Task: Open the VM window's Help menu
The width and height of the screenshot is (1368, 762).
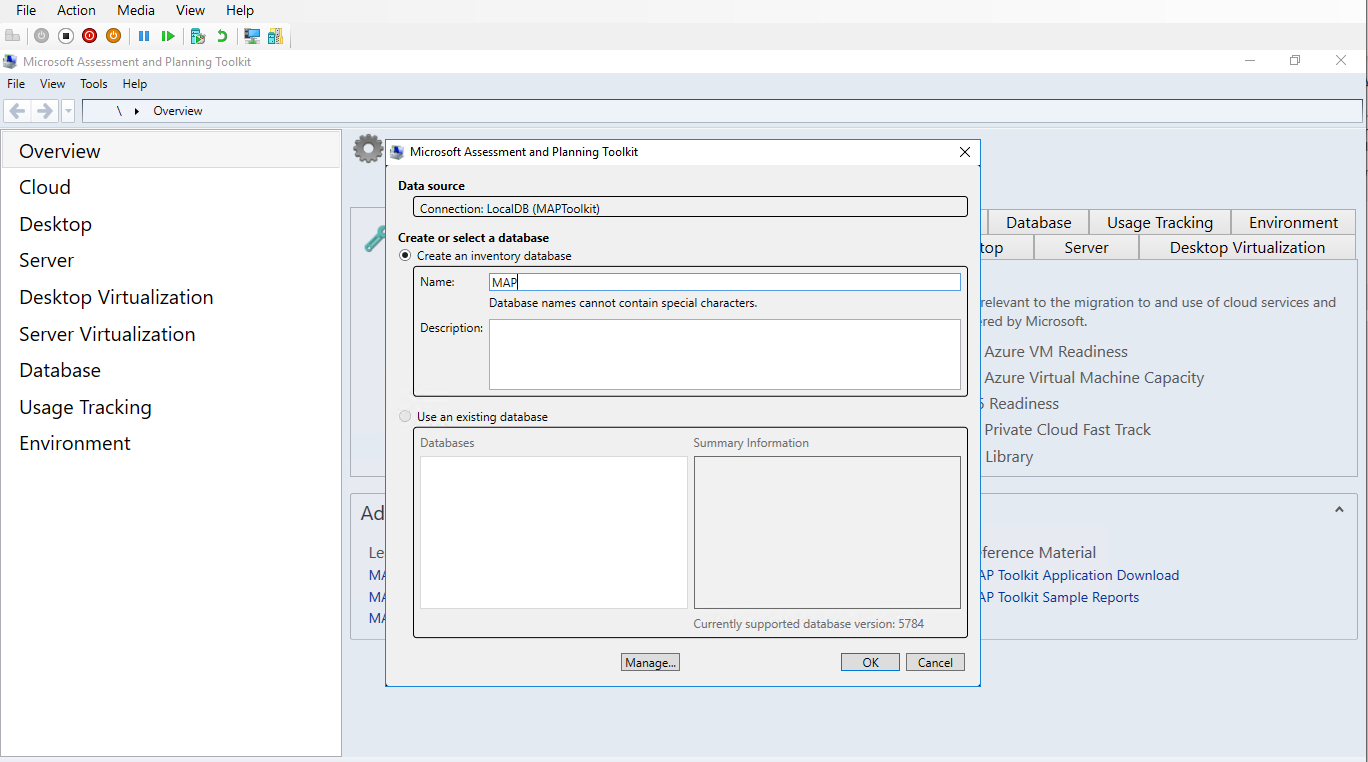Action: 240,10
